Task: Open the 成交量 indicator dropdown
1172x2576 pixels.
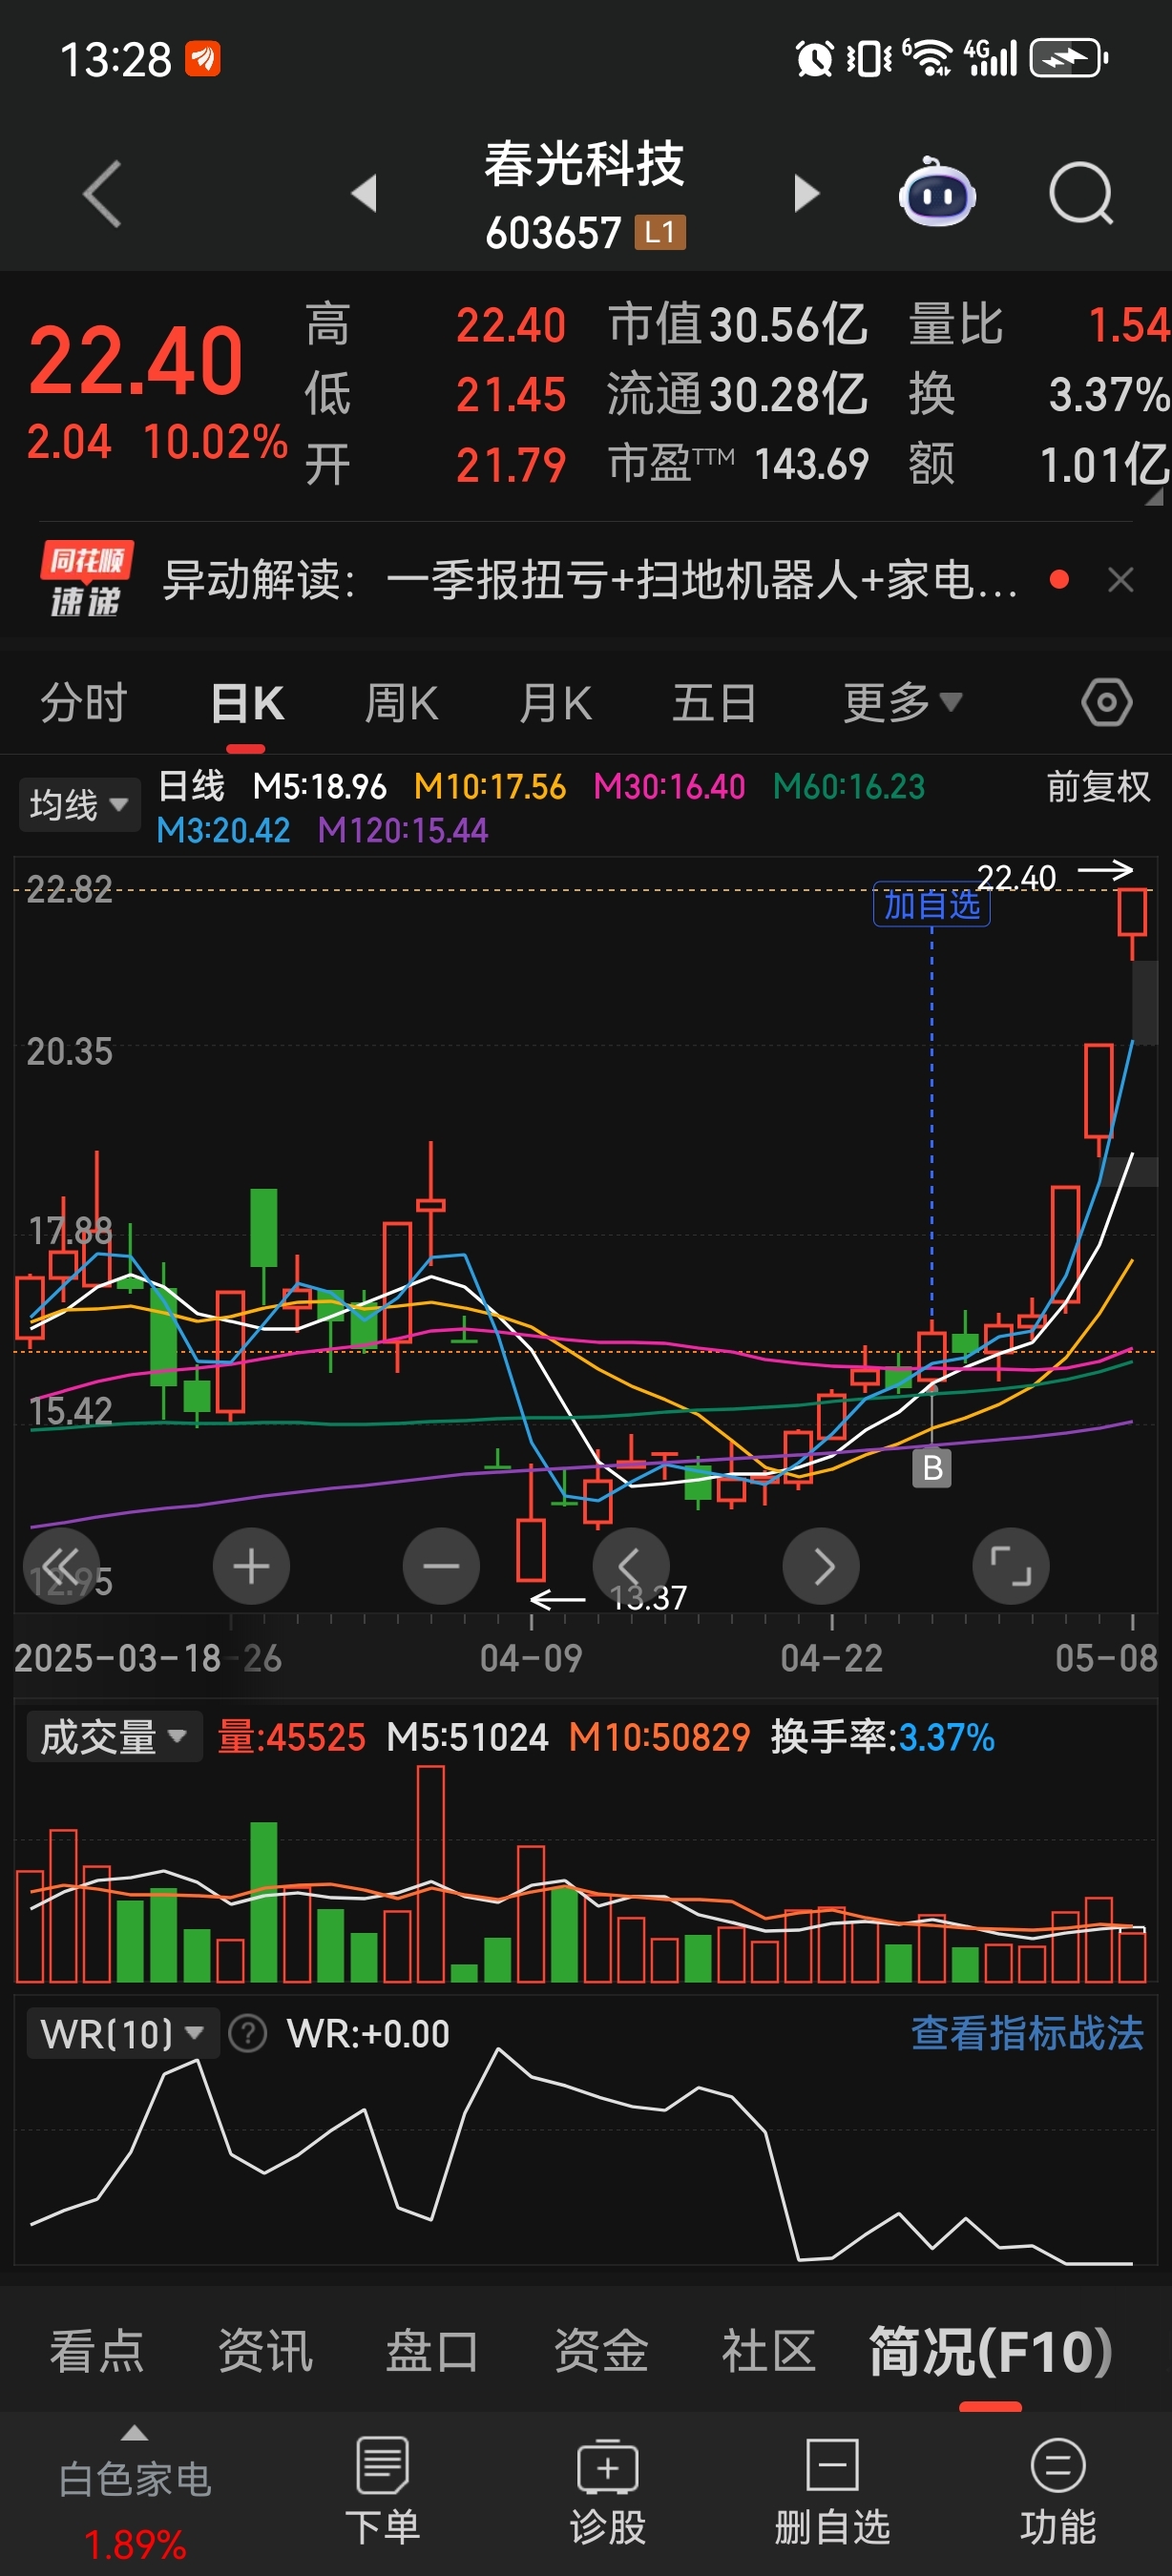Action: pos(114,1737)
